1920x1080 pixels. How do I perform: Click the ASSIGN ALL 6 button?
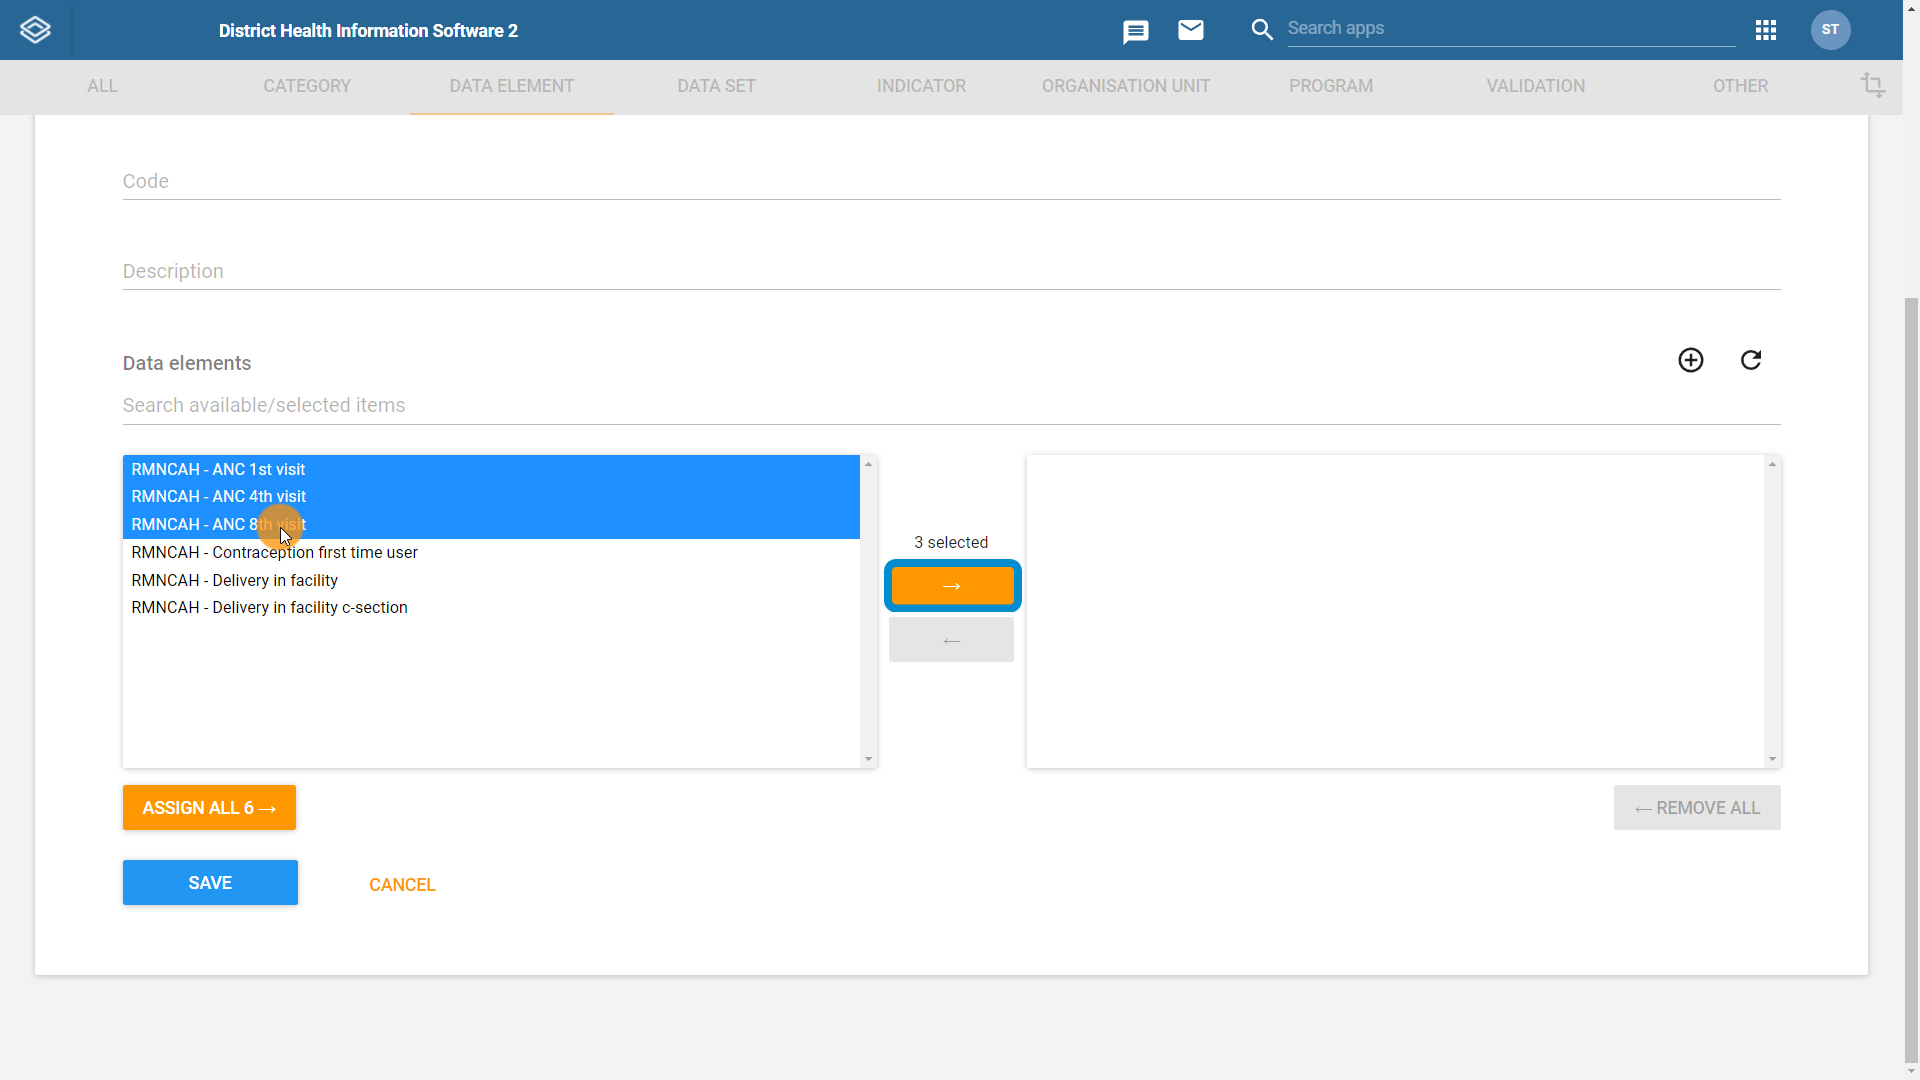pos(209,807)
